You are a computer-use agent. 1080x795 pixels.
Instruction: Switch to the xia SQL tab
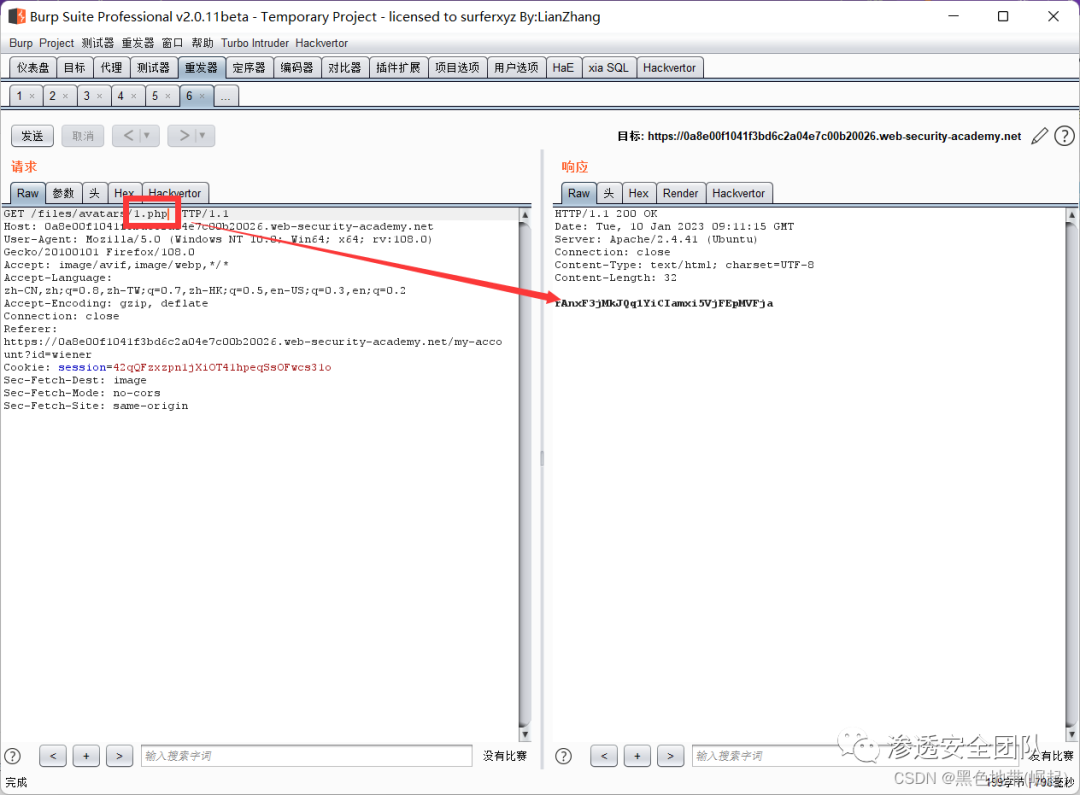[608, 68]
